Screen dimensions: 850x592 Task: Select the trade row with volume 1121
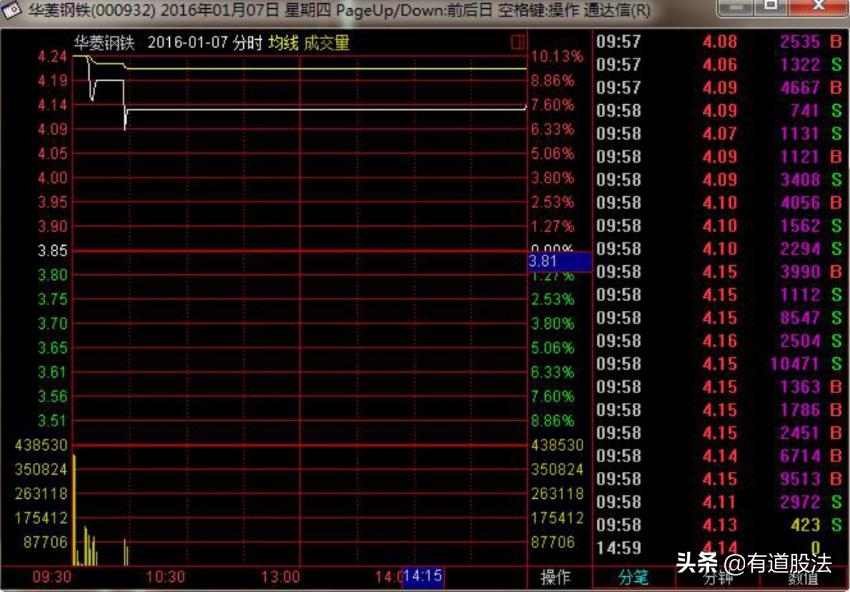point(720,156)
